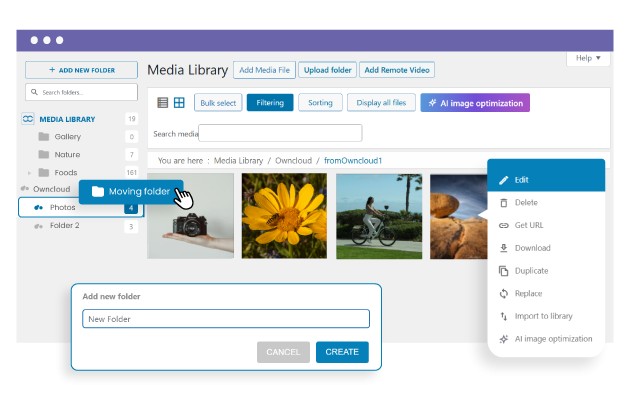Select the yellow flower thumbnail
Screen dimensions: 630x400
[x=284, y=216]
